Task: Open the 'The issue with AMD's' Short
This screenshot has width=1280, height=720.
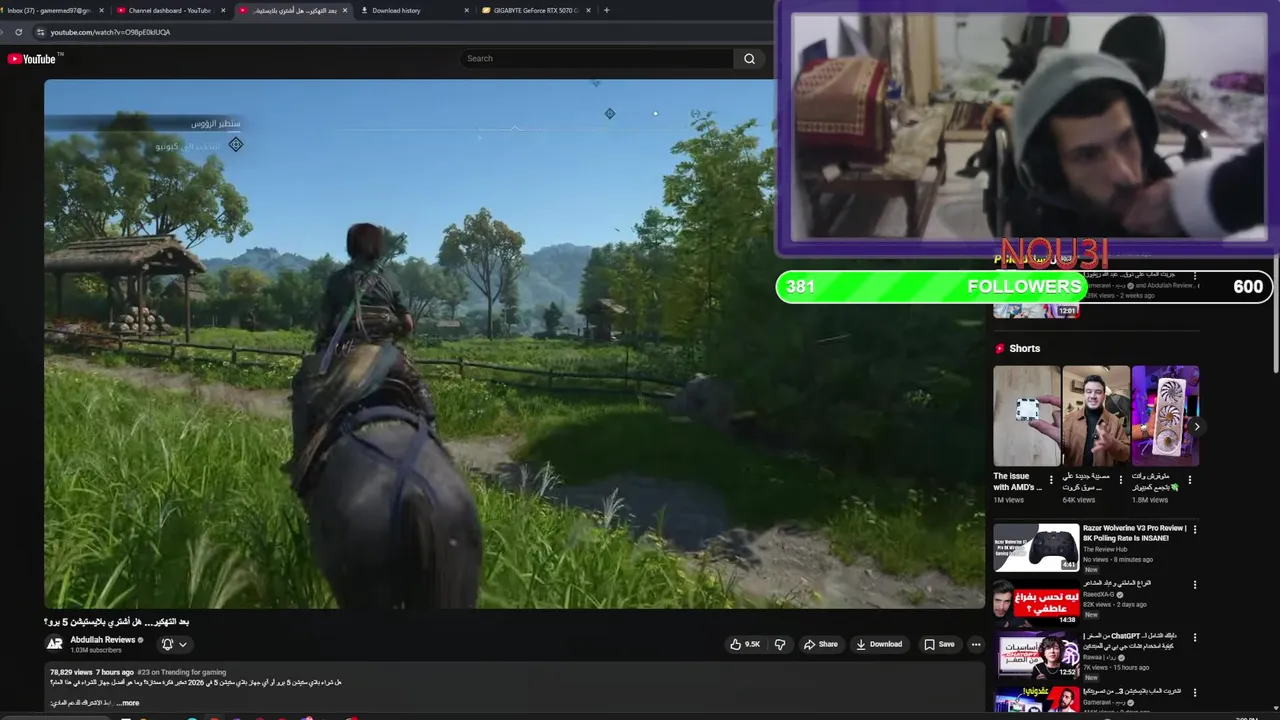Action: tap(1026, 416)
